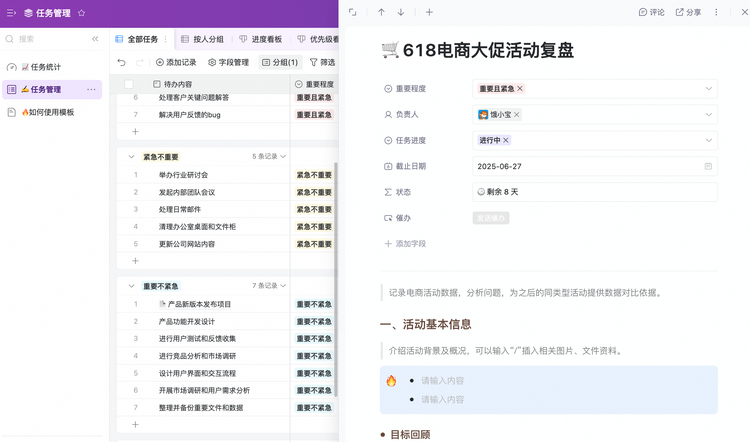Image resolution: width=750 pixels, height=442 pixels.
Task: Add row under 重要不紧急 group
Action: [135, 424]
